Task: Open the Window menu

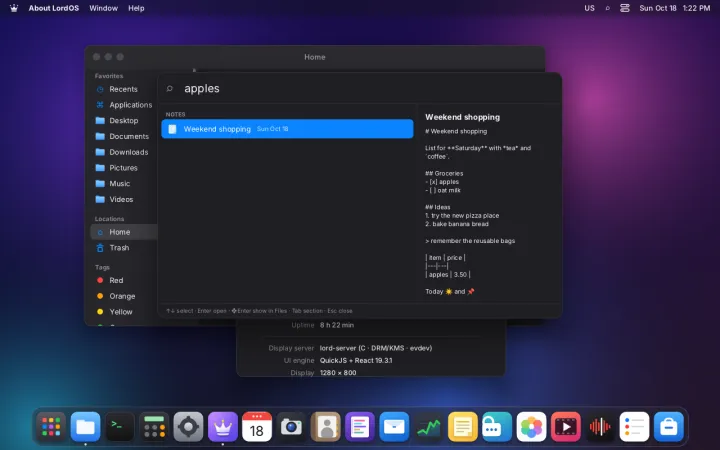Action: point(103,8)
